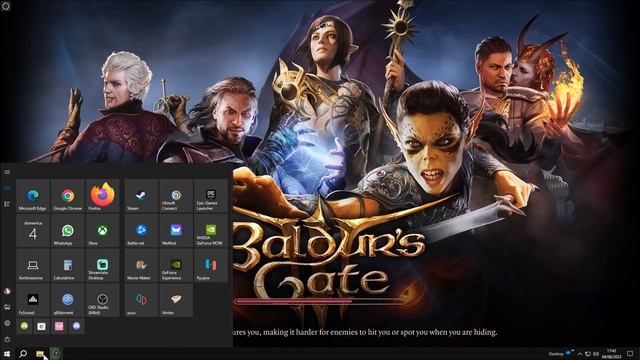Launch the WeMod tile
Screen dimensions: 640x360
(176, 231)
